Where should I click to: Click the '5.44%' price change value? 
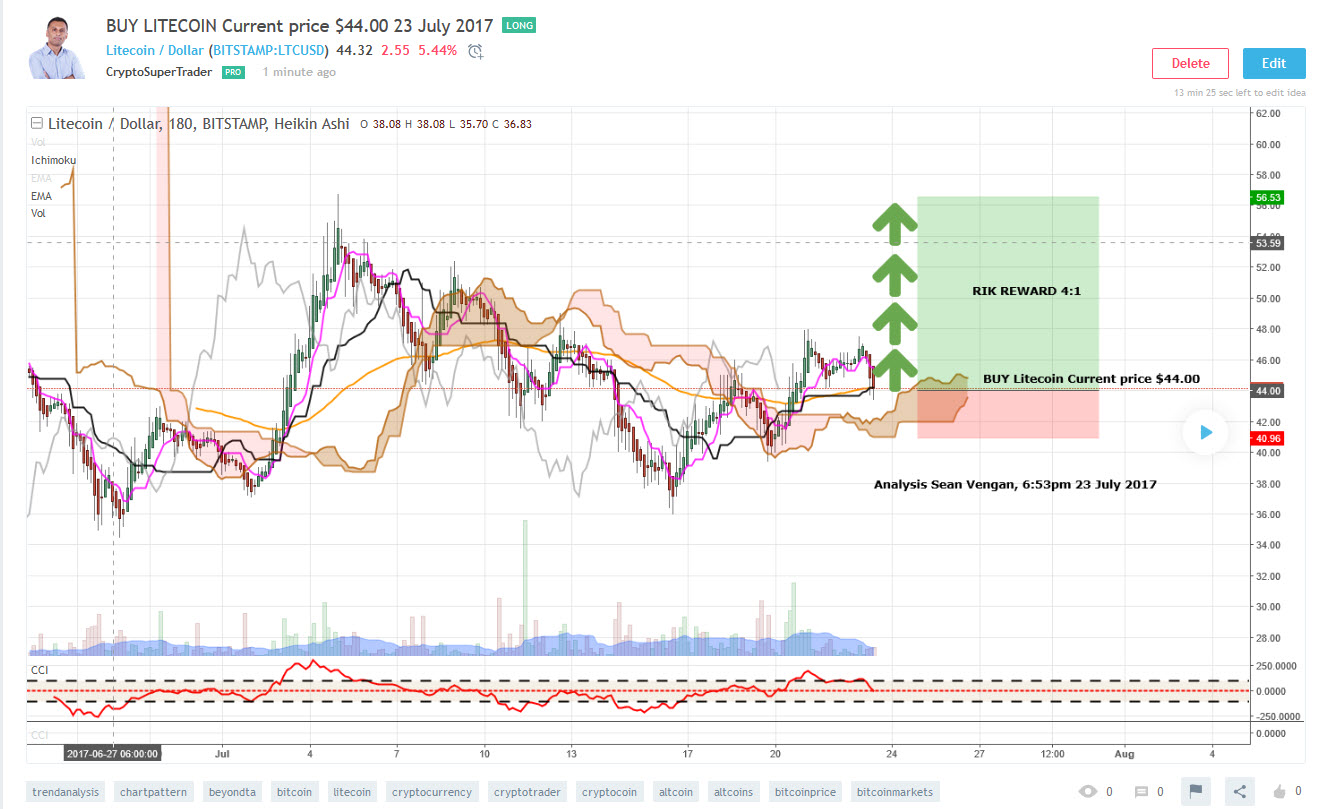(439, 50)
